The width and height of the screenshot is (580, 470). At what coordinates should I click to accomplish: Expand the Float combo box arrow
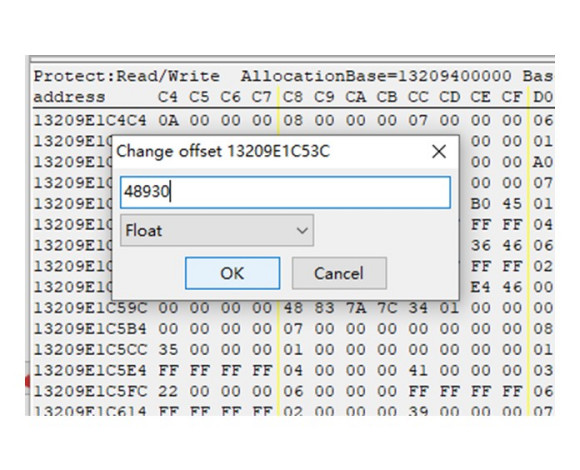point(302,230)
